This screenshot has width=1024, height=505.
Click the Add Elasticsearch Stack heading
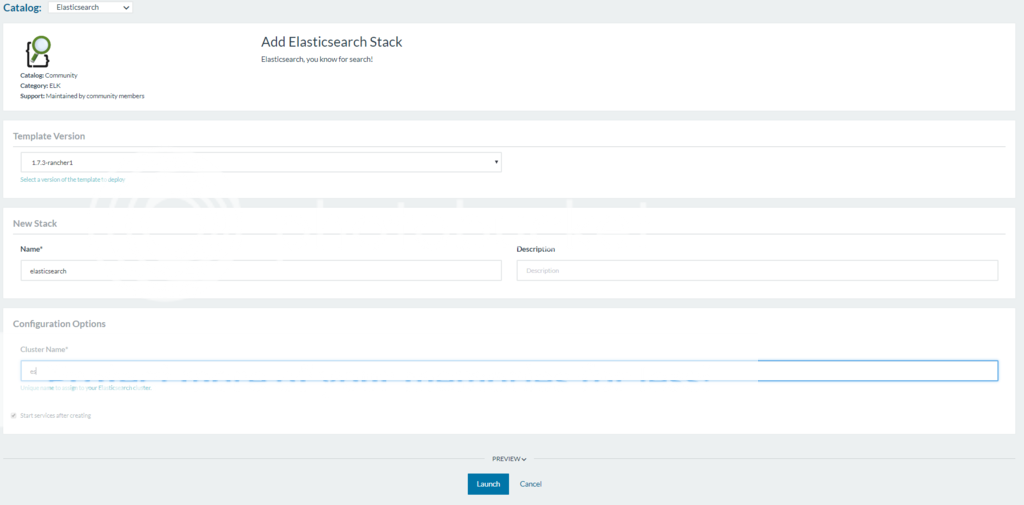331,42
